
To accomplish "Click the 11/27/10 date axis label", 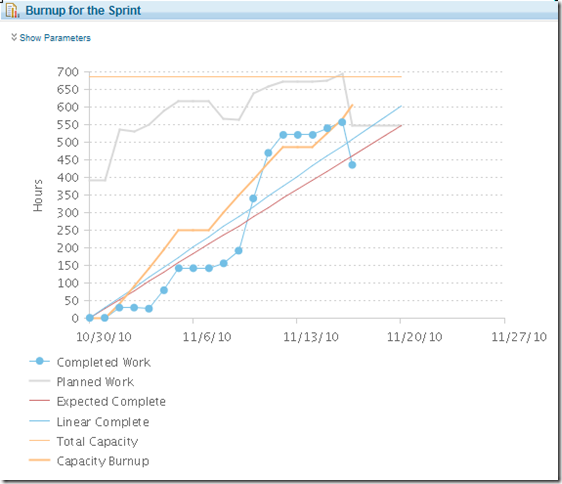I will click(519, 337).
